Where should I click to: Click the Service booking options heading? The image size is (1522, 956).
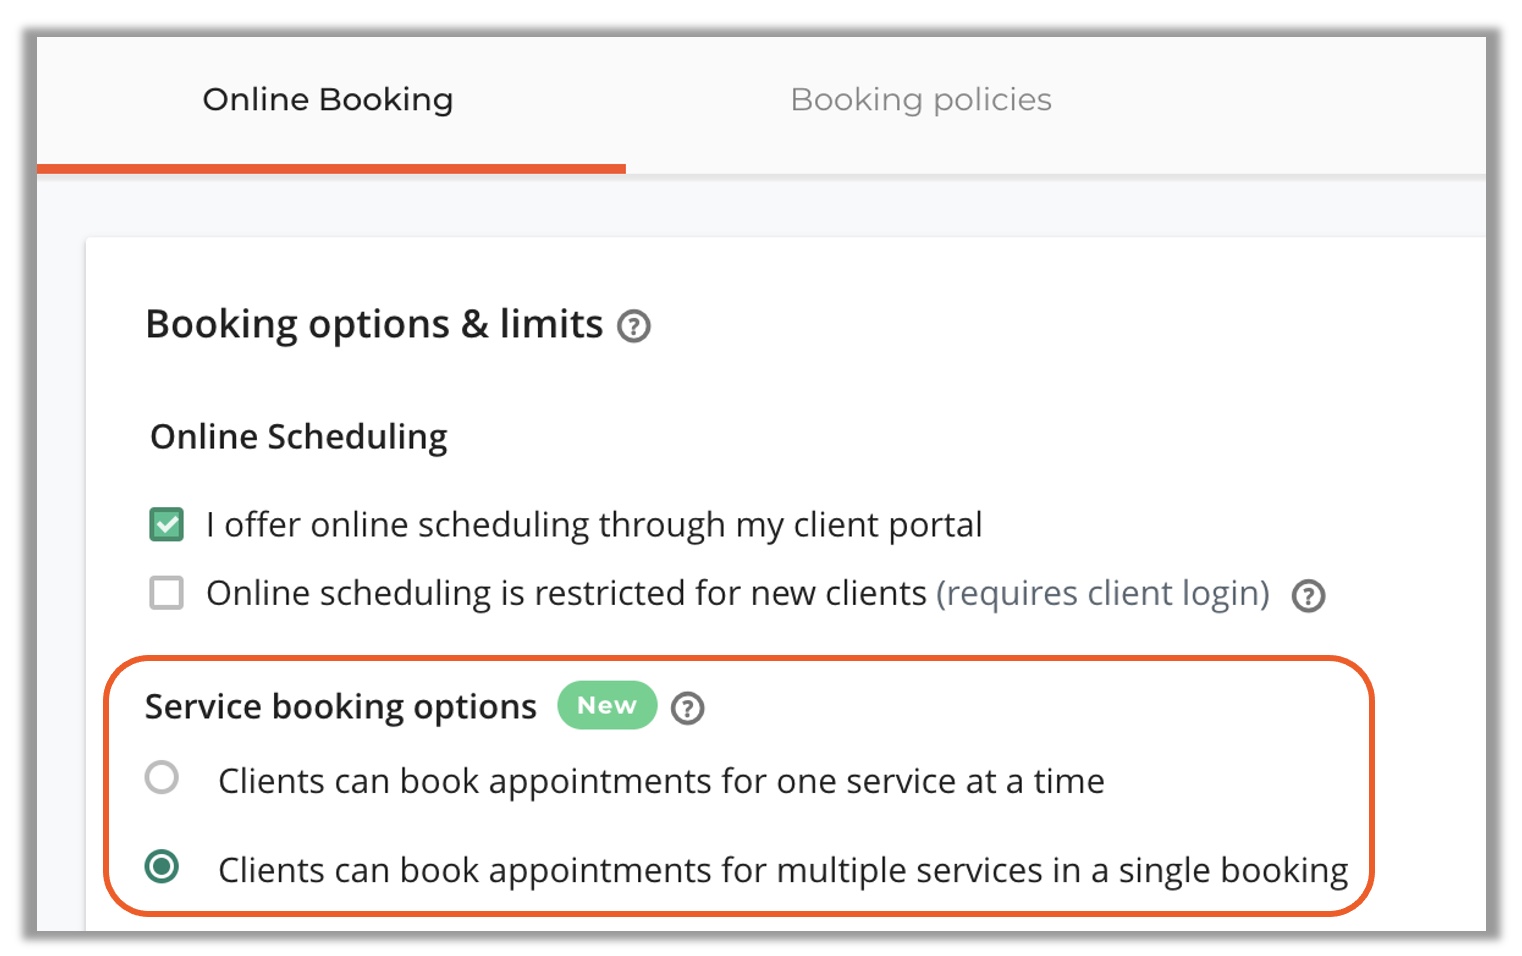(x=341, y=707)
